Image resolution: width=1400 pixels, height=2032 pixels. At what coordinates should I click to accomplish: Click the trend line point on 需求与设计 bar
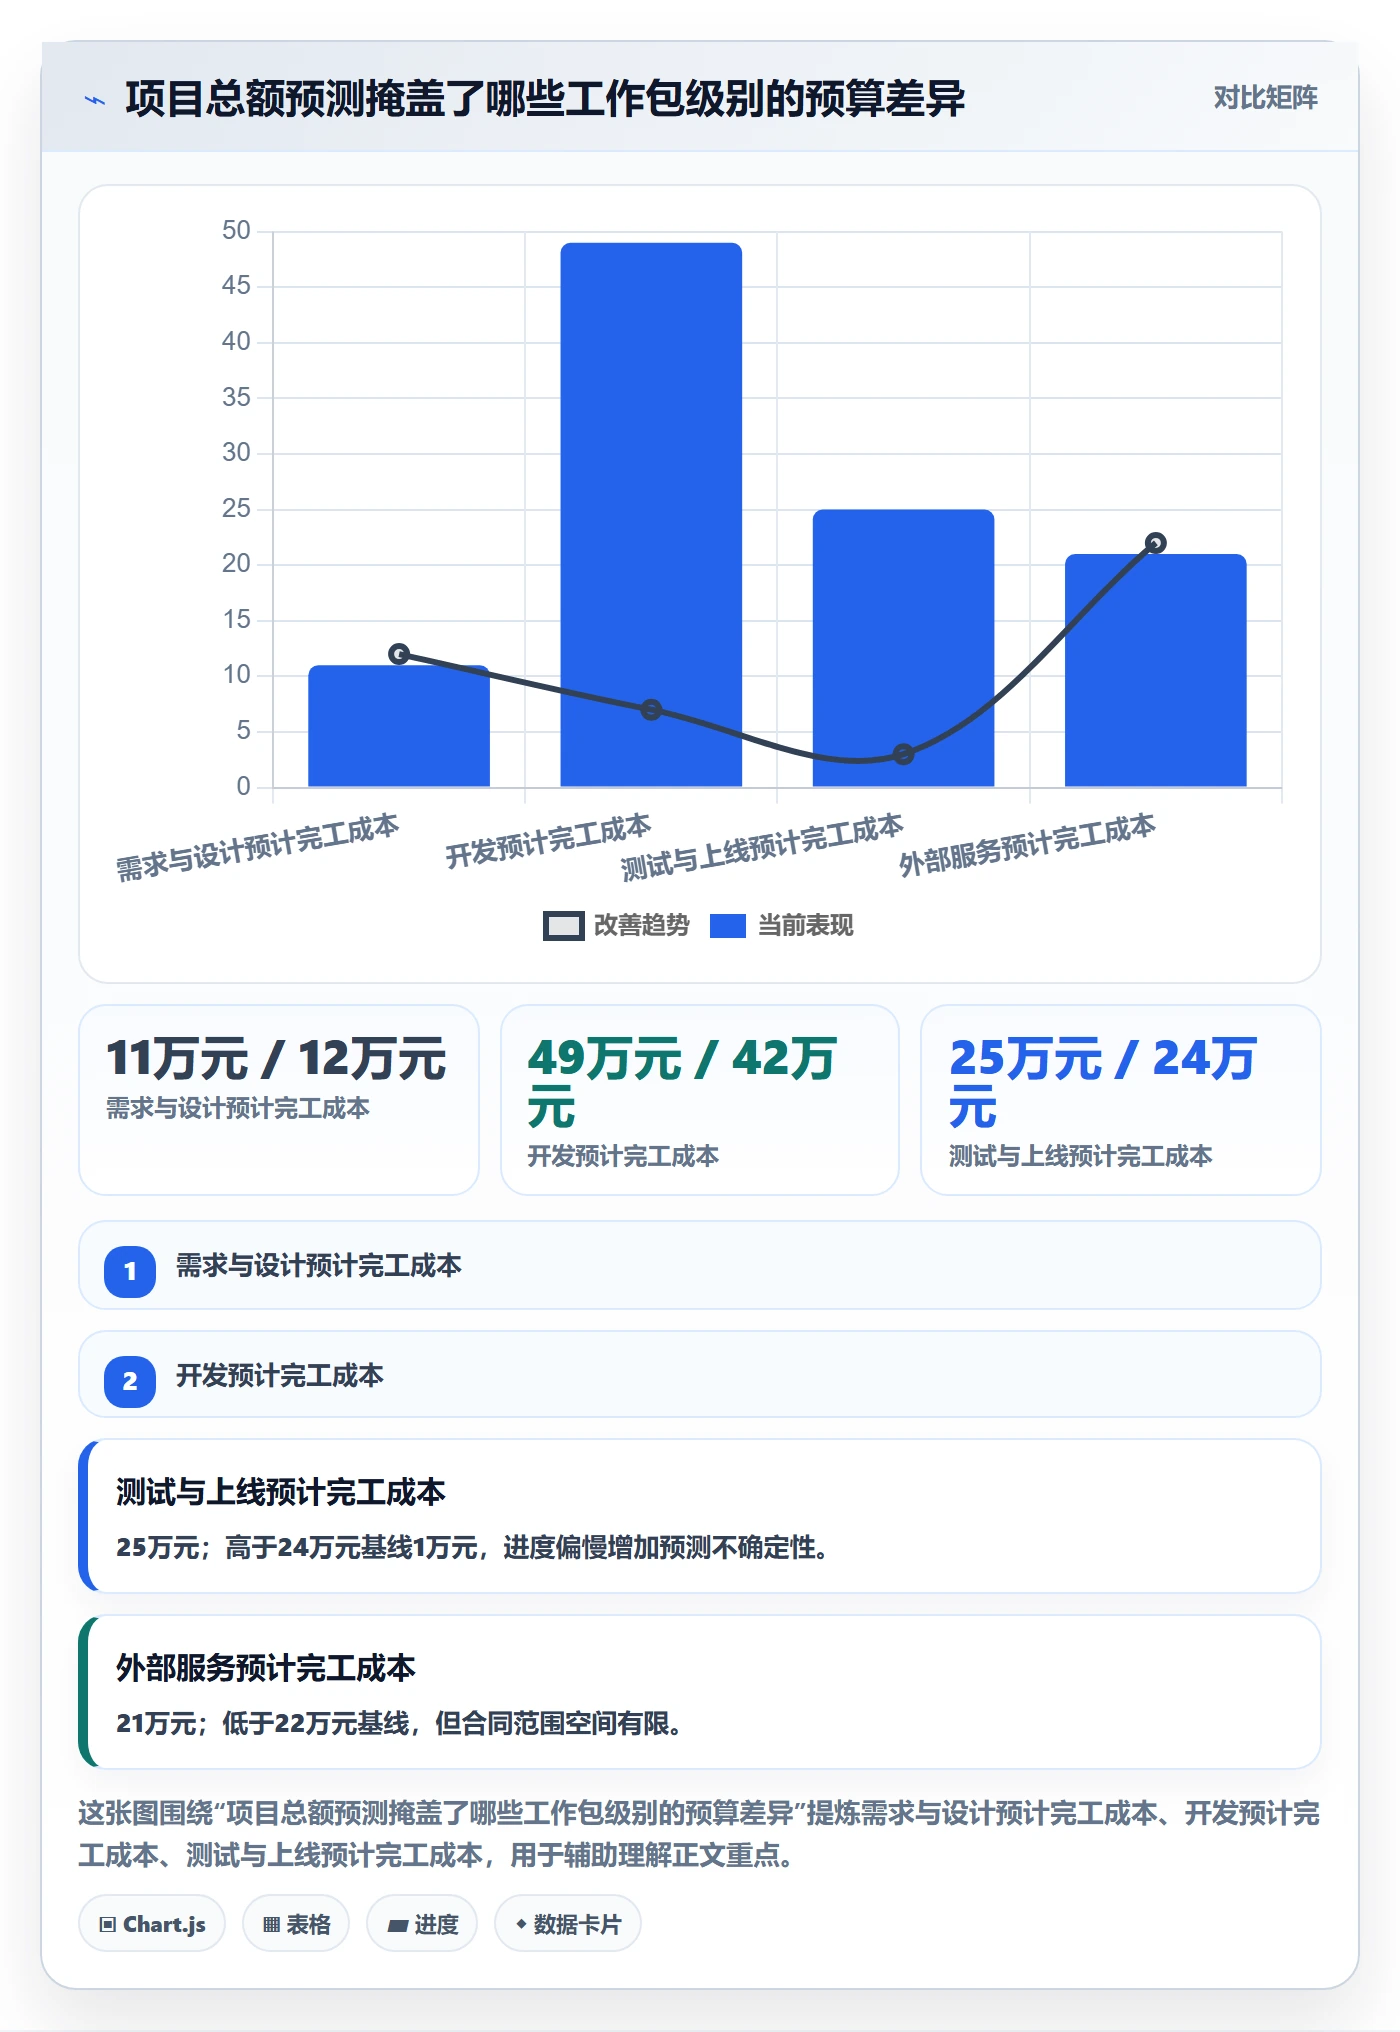click(399, 654)
